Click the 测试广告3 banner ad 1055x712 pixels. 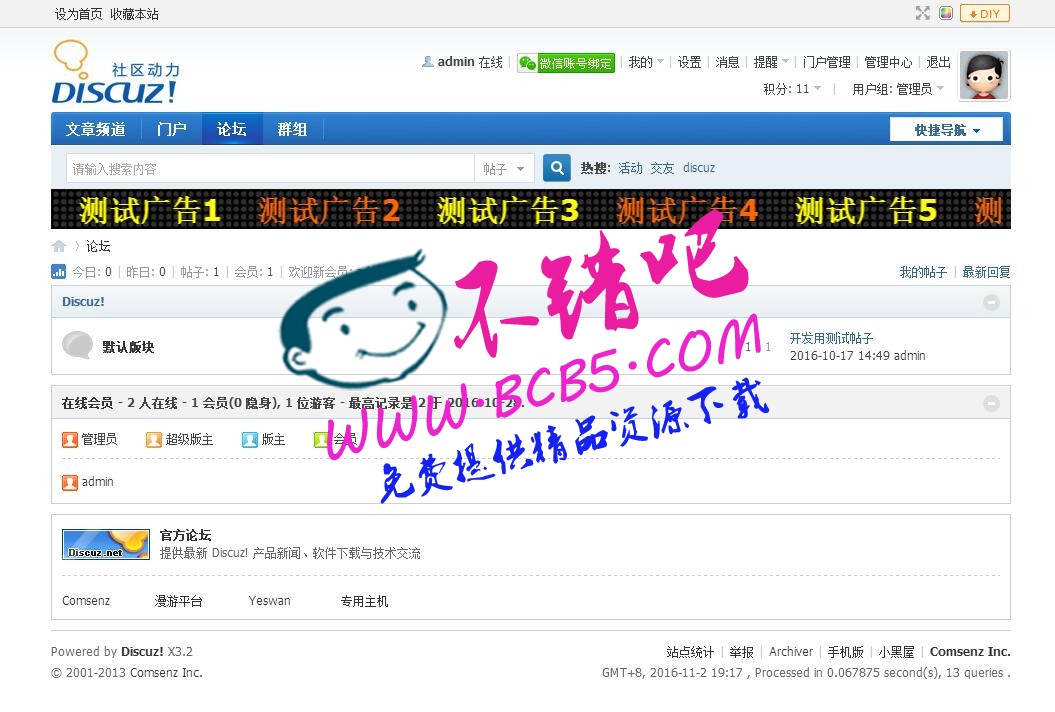tap(507, 210)
